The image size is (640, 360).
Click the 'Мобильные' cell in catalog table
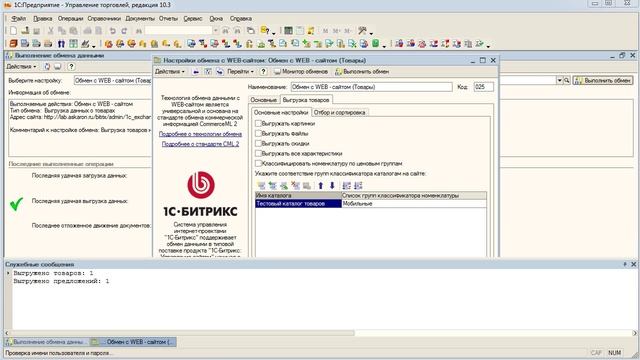click(414, 204)
